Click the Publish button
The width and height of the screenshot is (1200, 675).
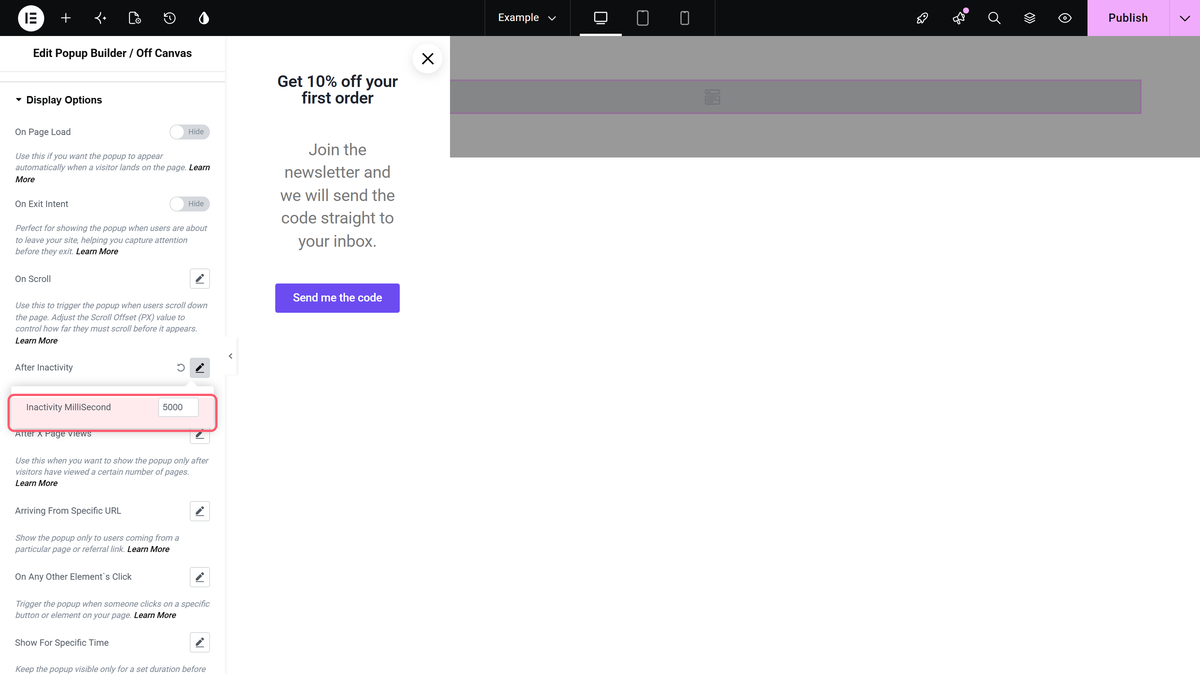[1128, 18]
